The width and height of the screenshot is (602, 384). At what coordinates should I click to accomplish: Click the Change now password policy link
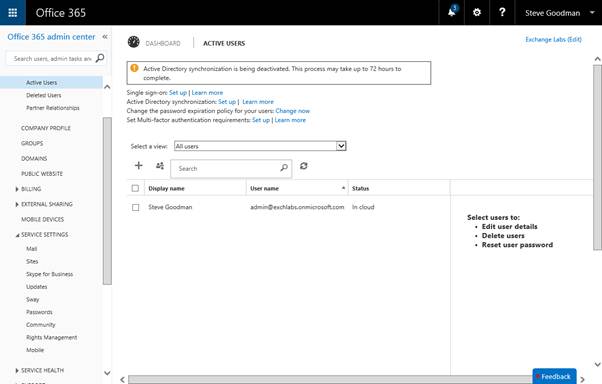(x=292, y=111)
